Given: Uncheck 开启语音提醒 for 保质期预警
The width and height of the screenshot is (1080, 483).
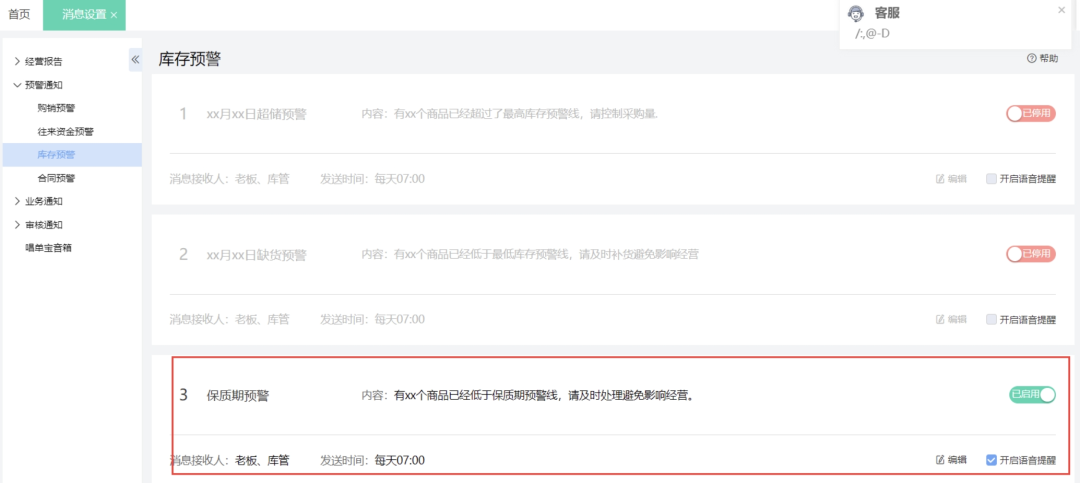Looking at the screenshot, I should [x=991, y=460].
